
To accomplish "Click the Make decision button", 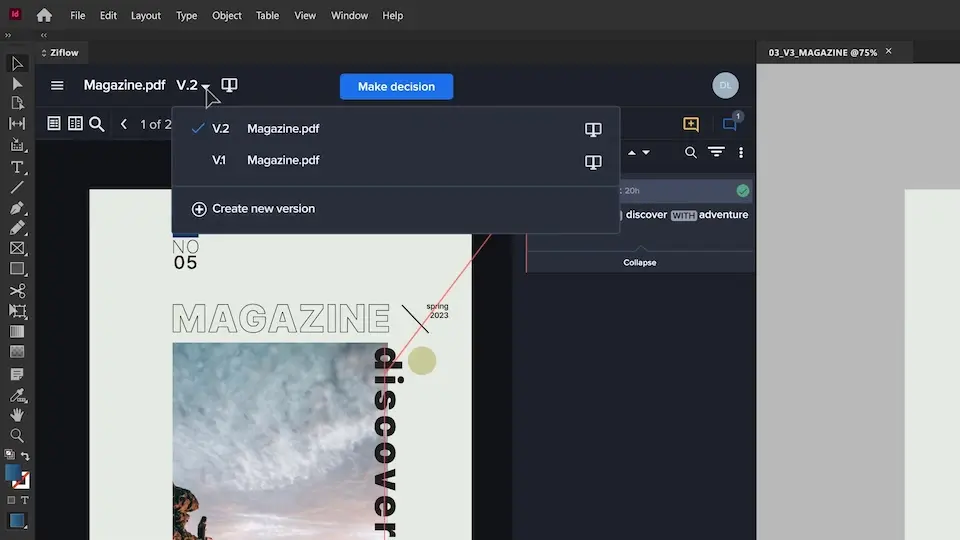I will point(396,87).
